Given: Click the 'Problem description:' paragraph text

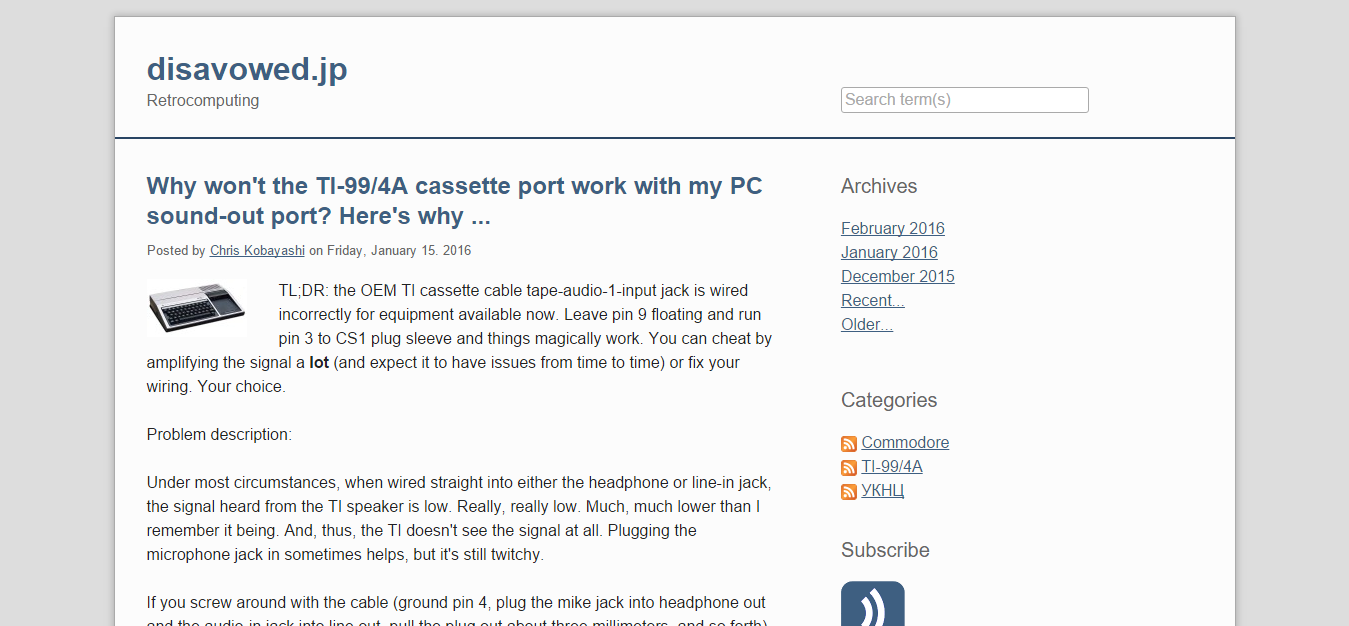Looking at the screenshot, I should pyautogui.click(x=219, y=434).
